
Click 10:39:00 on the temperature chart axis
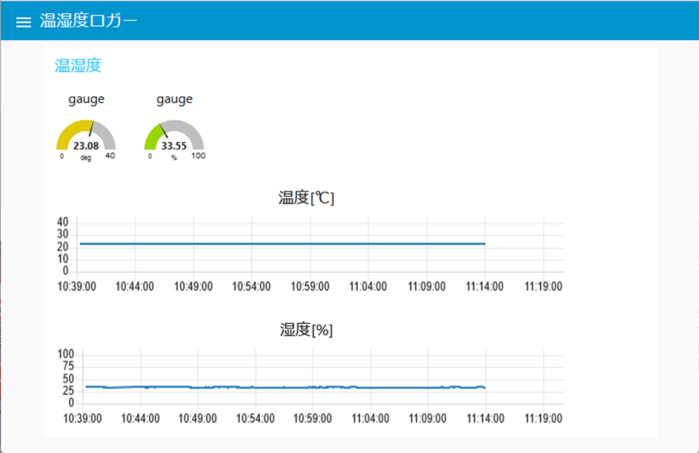coord(76,286)
